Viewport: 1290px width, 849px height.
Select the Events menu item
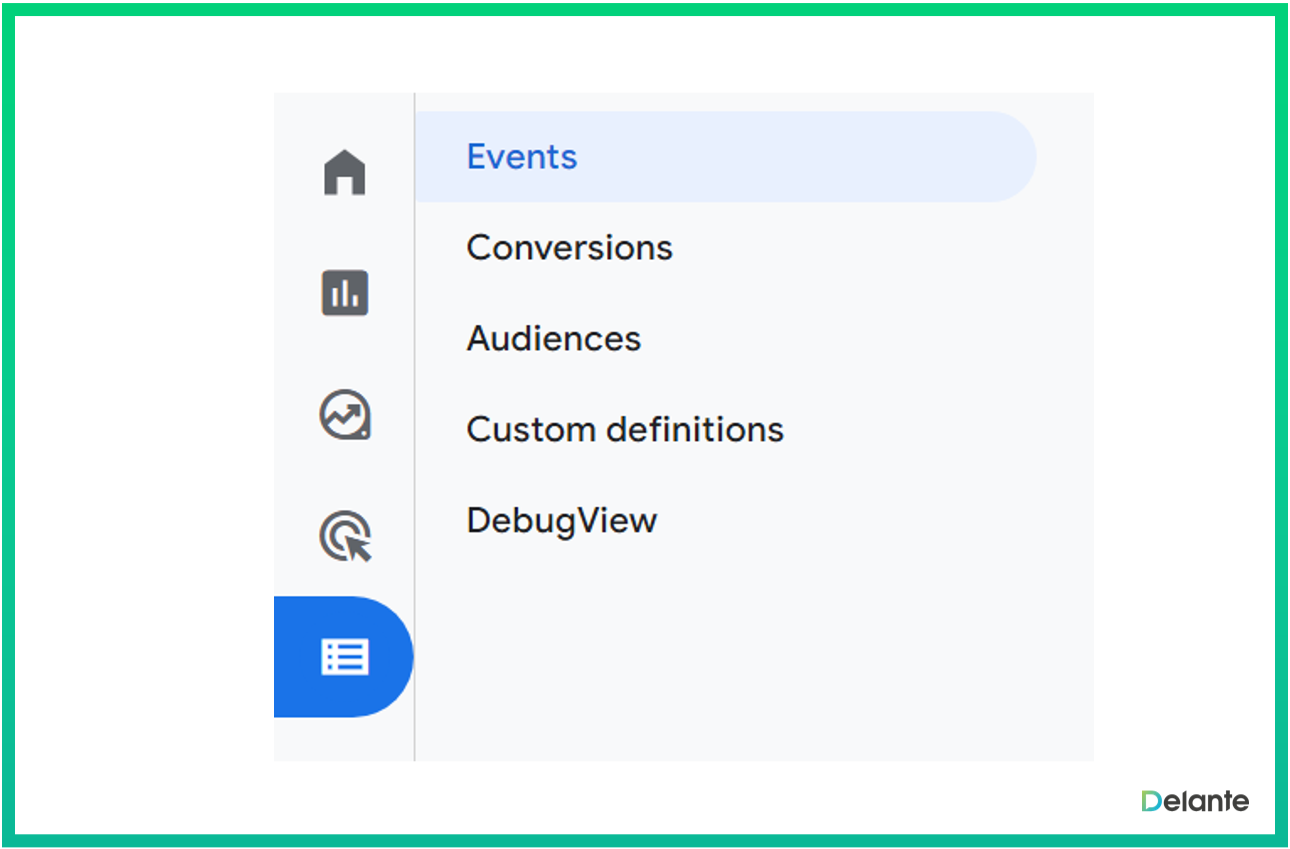522,157
